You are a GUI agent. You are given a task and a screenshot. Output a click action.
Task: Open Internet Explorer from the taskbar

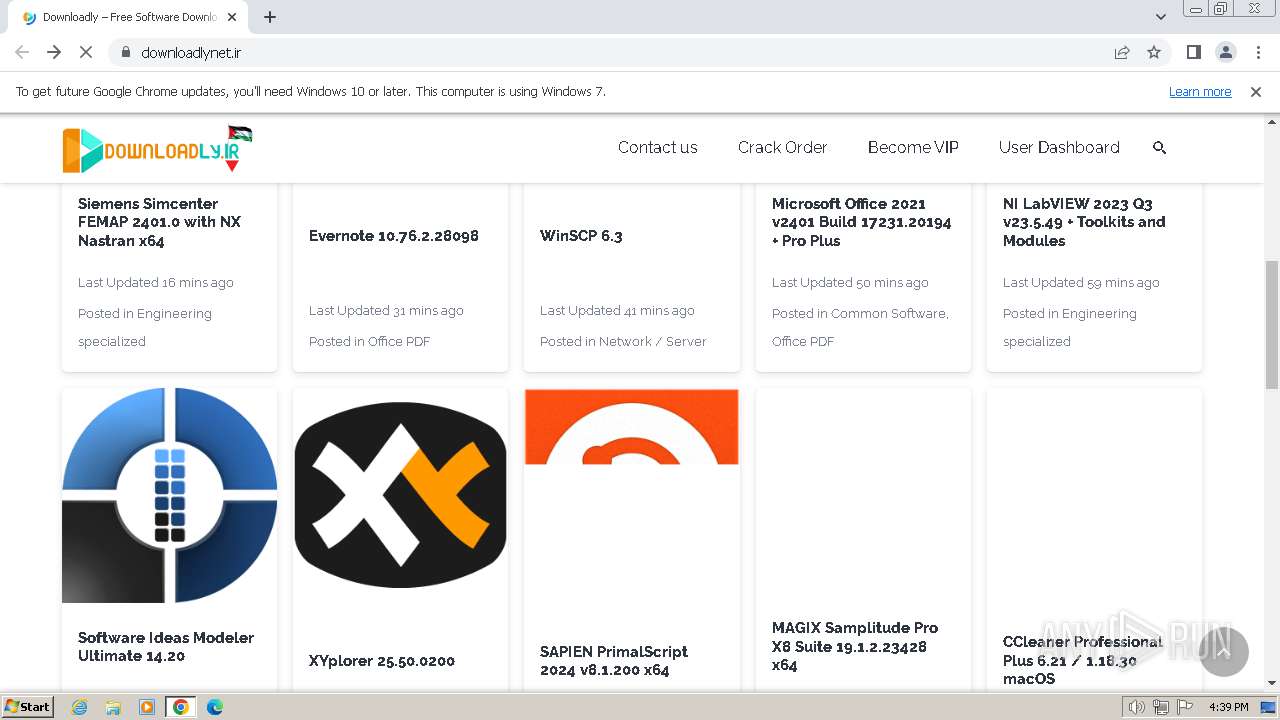point(79,707)
